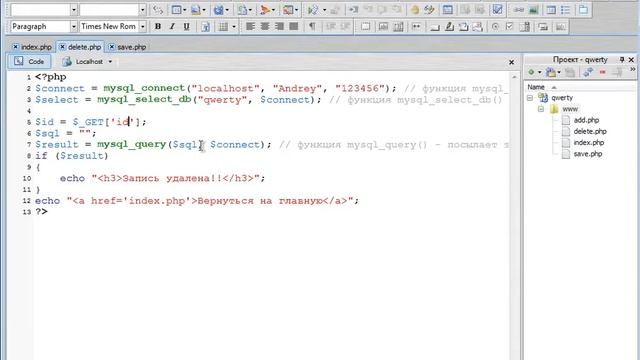Click the blue globe browser icon
This screenshot has width=640, height=360.
[x=219, y=9]
